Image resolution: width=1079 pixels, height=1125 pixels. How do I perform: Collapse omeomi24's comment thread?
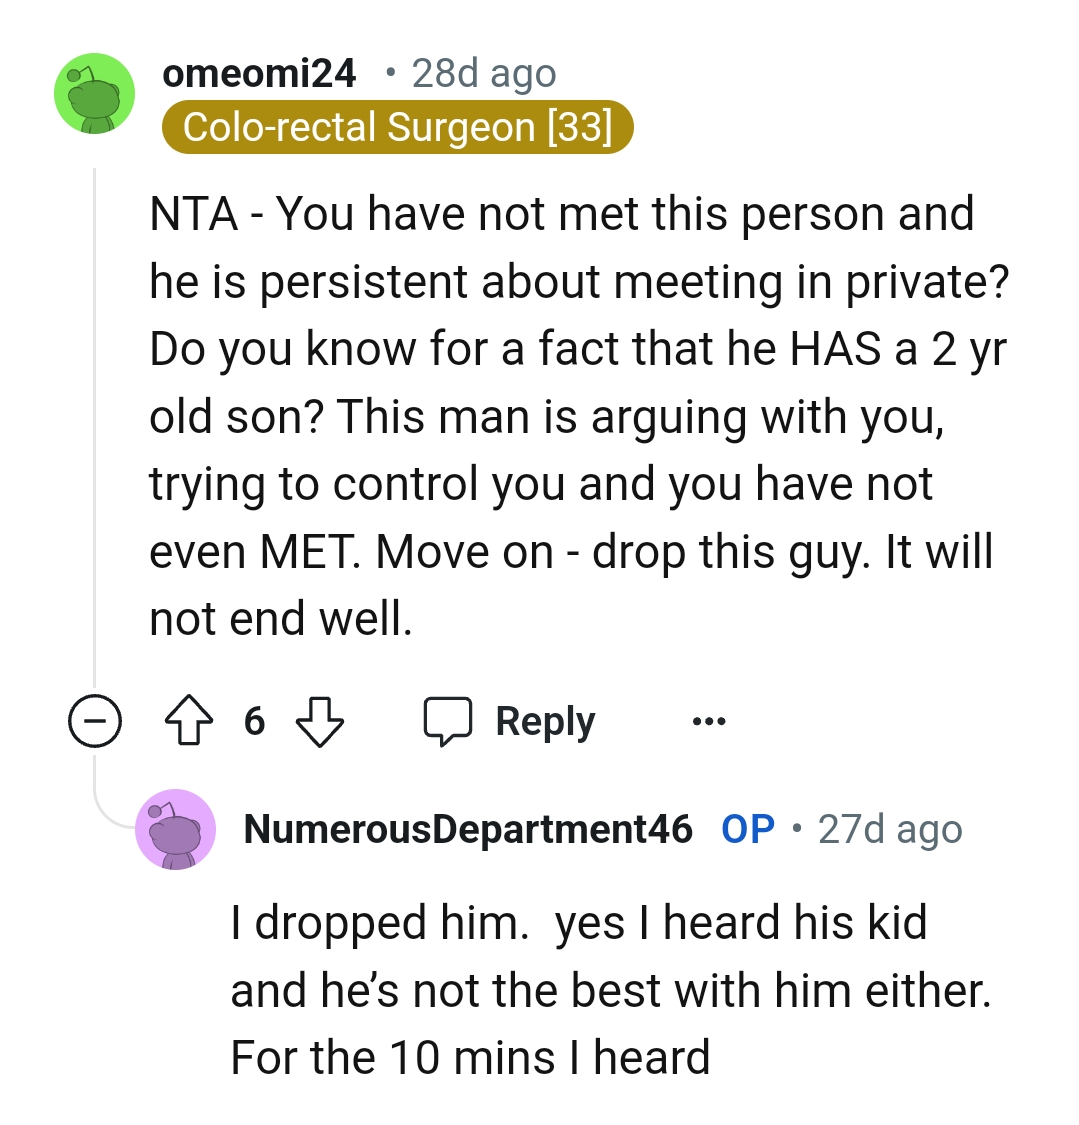coord(95,721)
